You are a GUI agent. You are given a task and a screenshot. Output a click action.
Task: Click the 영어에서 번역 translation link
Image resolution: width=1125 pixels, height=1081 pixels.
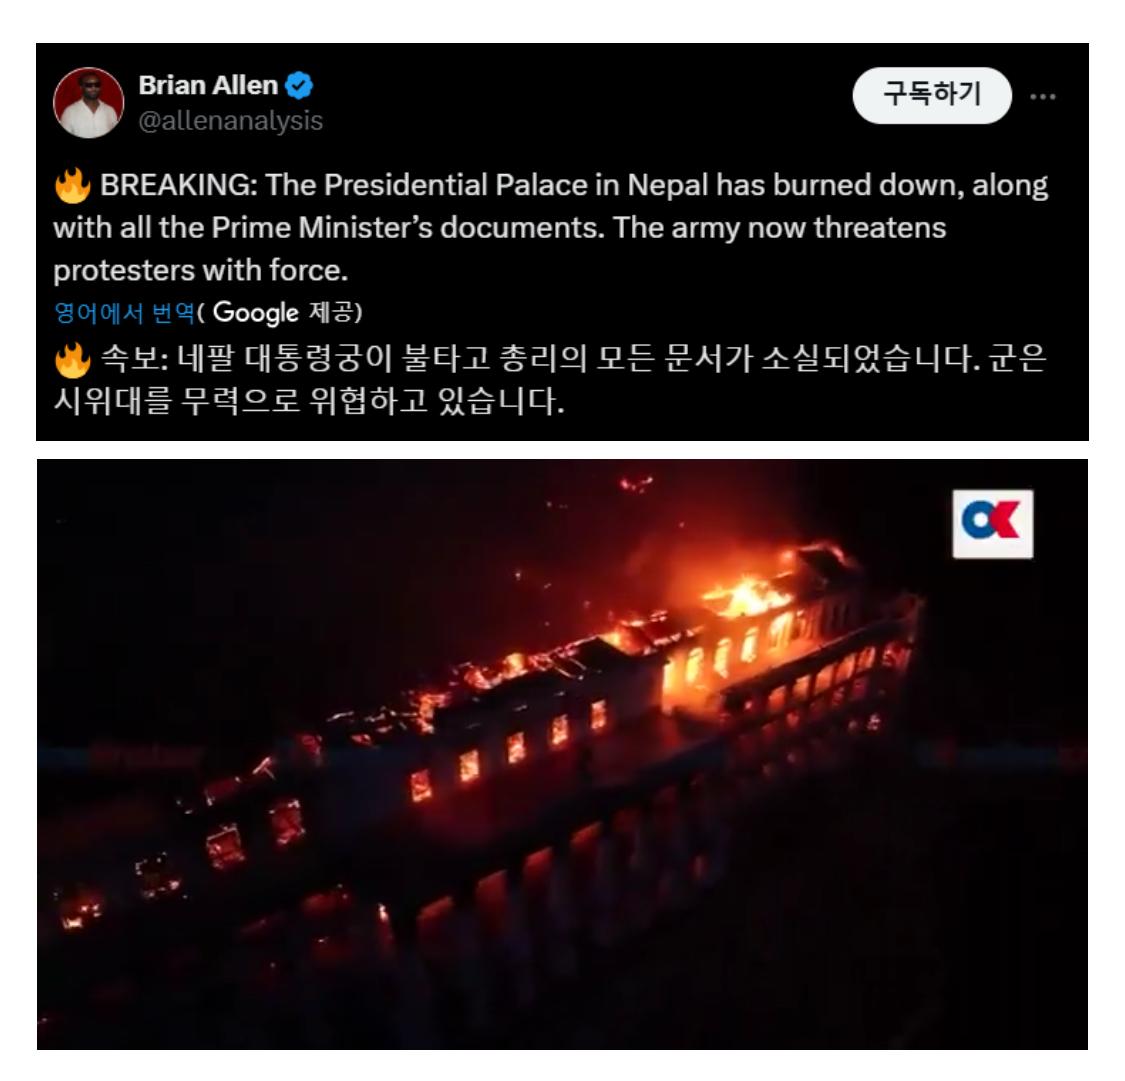coord(124,313)
